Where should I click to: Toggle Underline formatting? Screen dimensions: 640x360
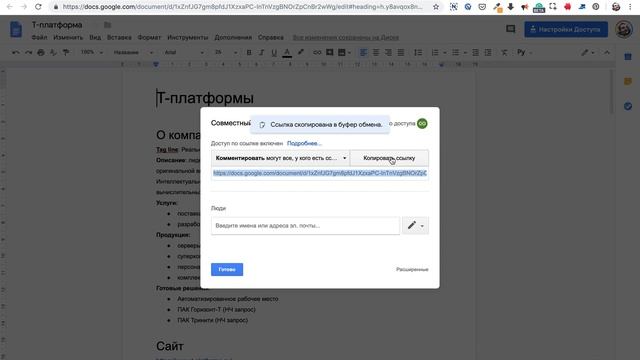click(x=274, y=52)
